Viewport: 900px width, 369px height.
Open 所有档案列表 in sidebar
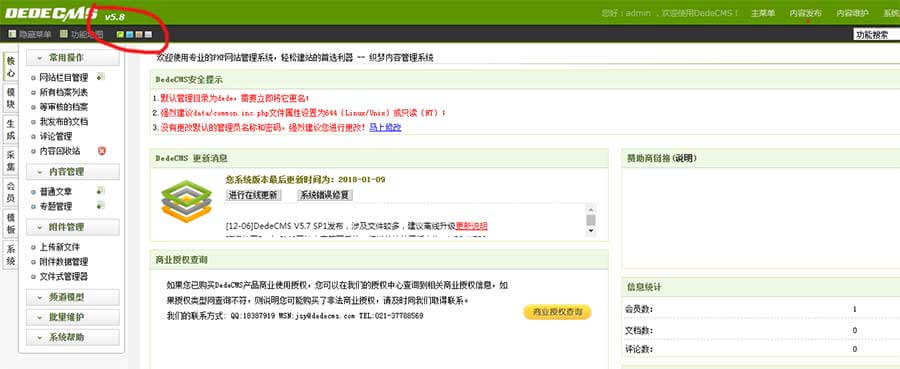point(64,92)
